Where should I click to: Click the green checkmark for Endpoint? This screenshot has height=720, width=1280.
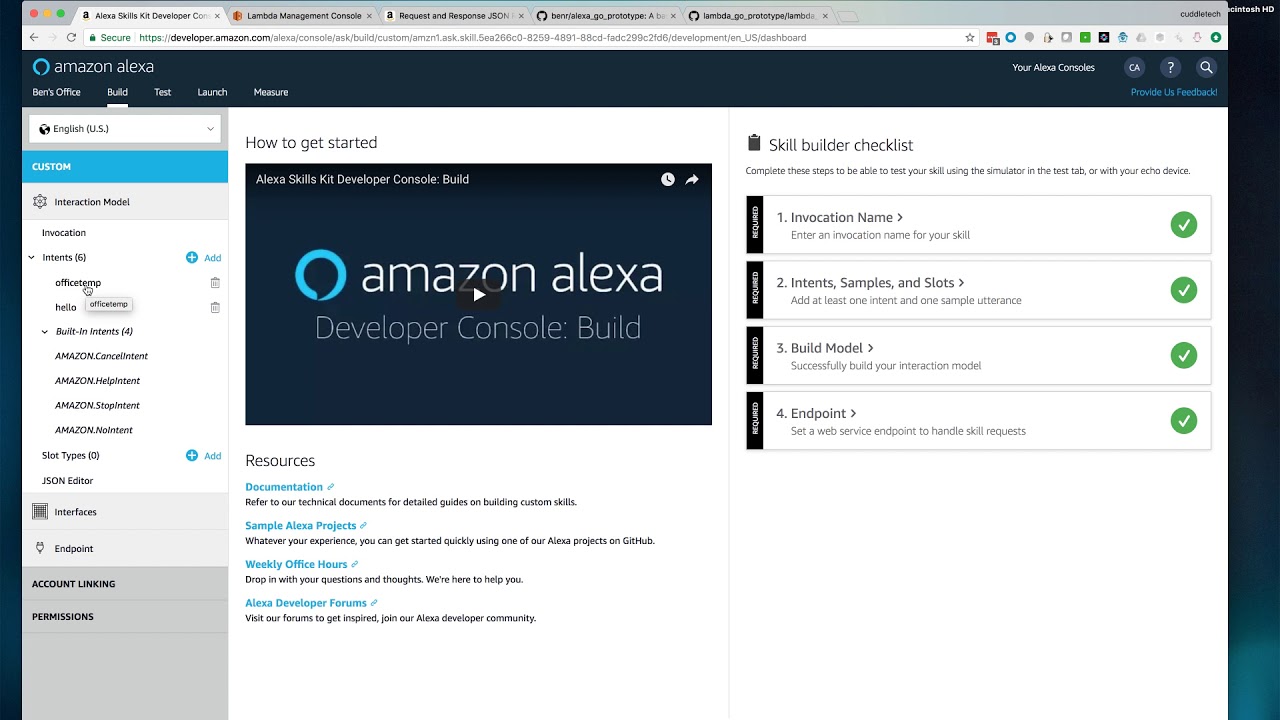click(x=1184, y=420)
